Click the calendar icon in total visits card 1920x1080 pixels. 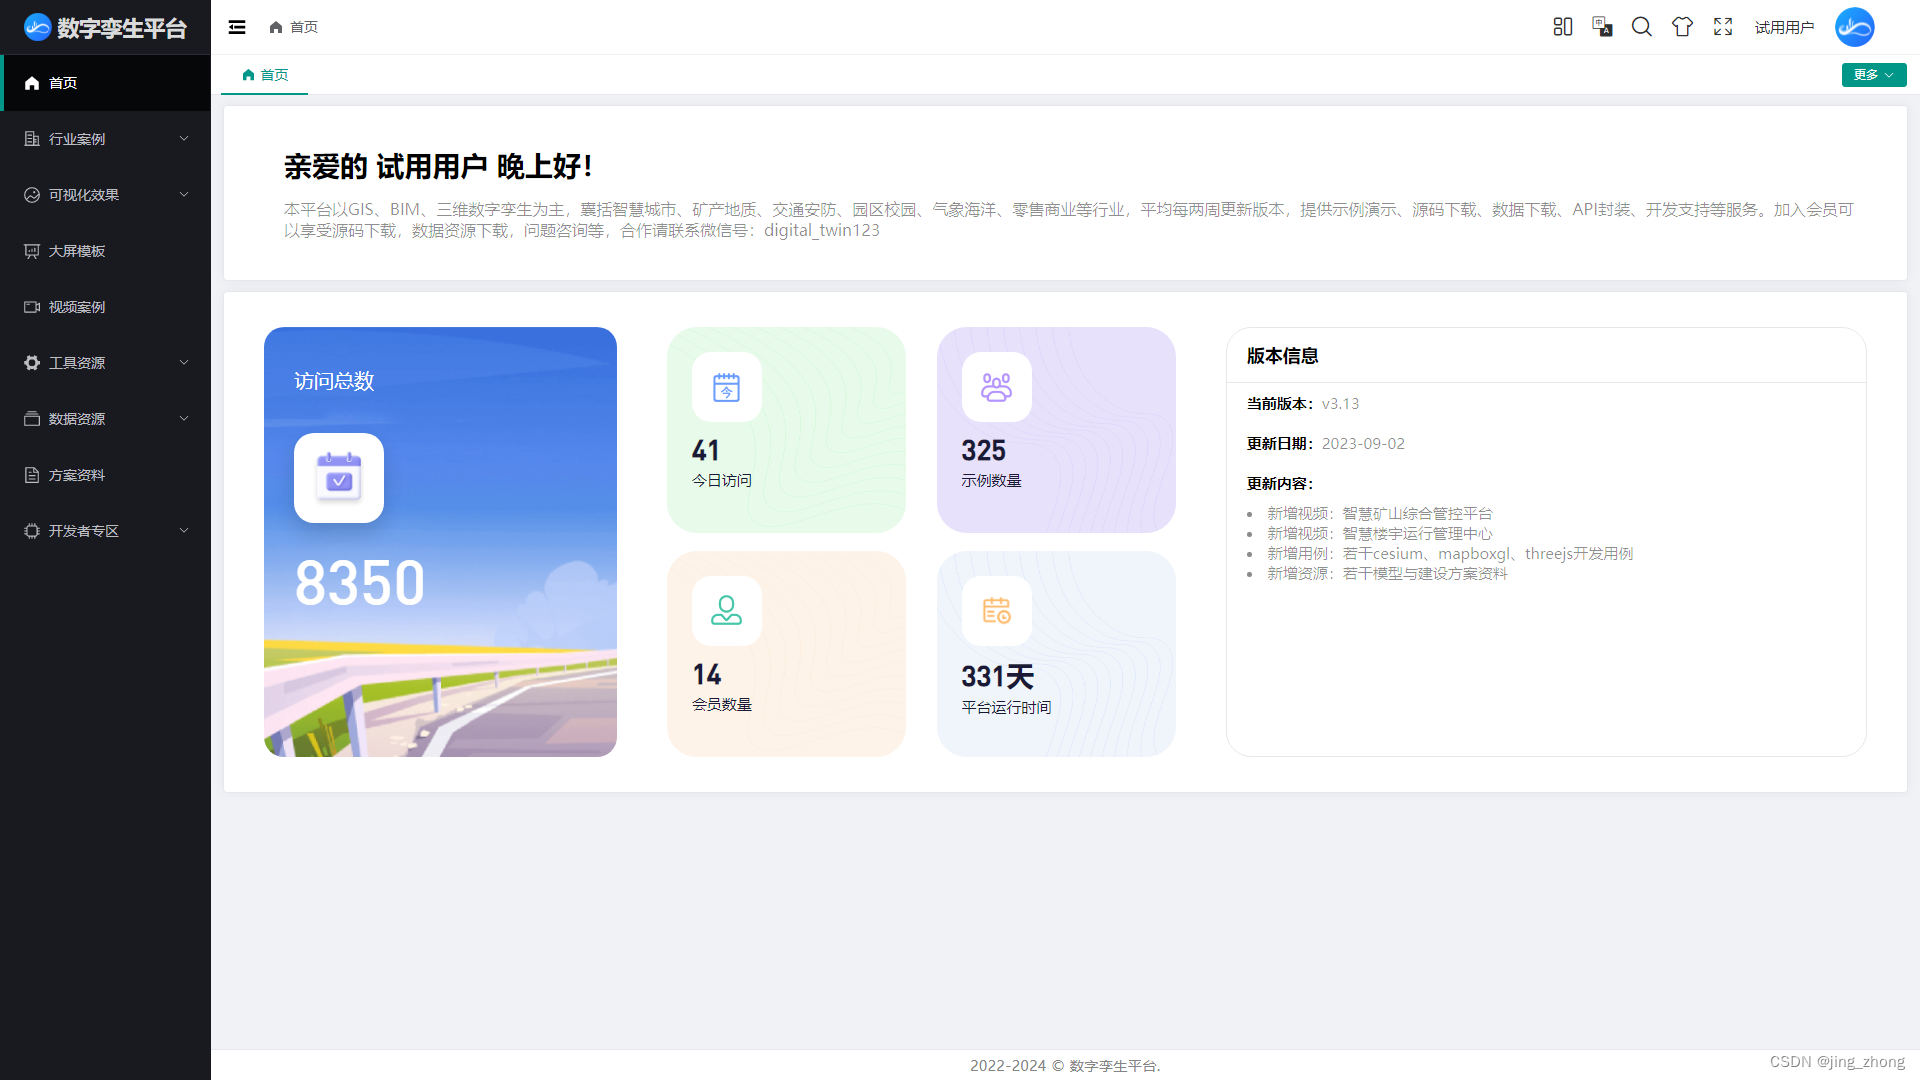click(x=339, y=478)
